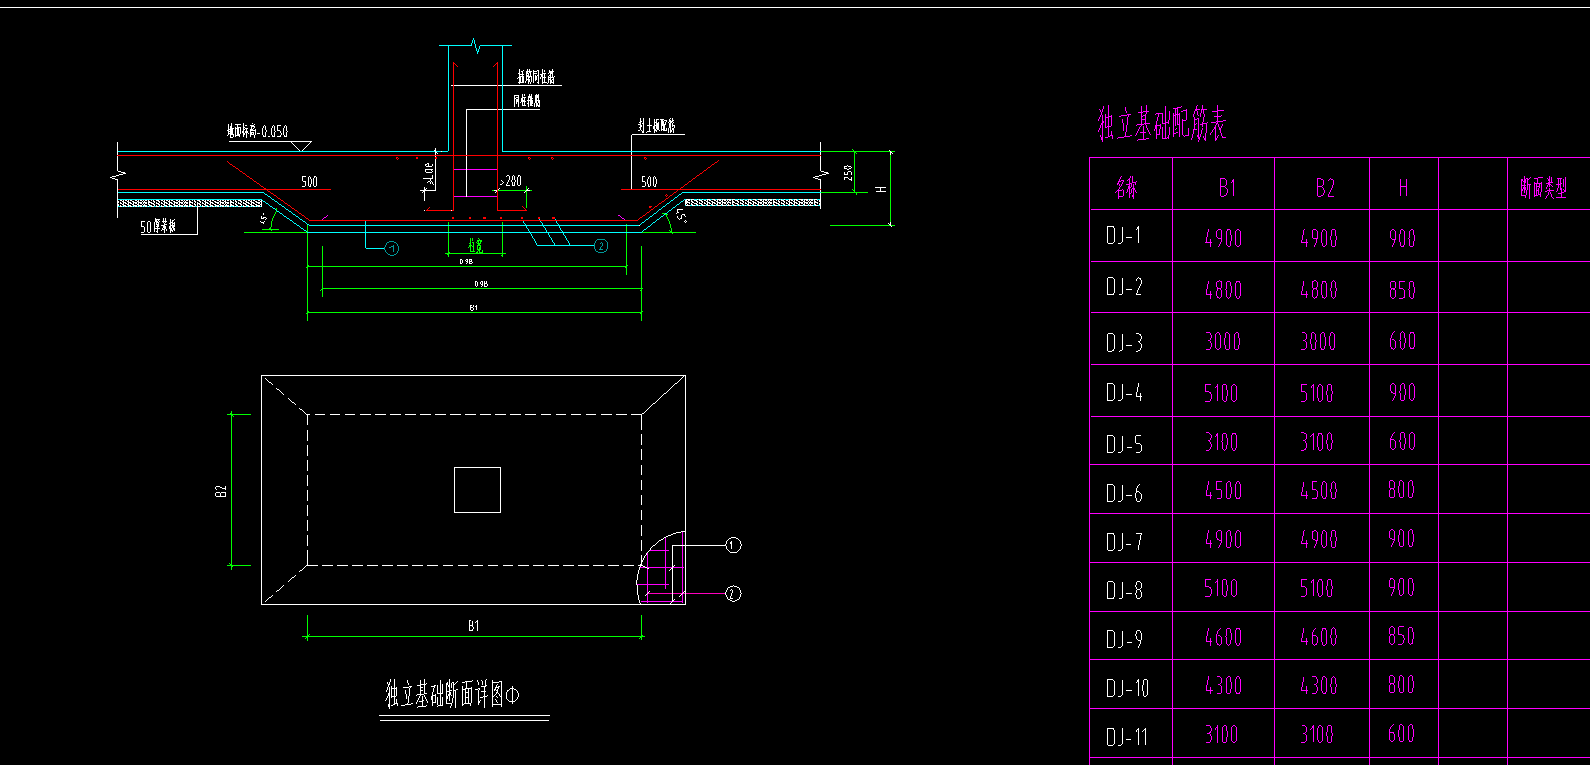
Task: Select the H value 850 in row DJ-2
Action: 1402,290
